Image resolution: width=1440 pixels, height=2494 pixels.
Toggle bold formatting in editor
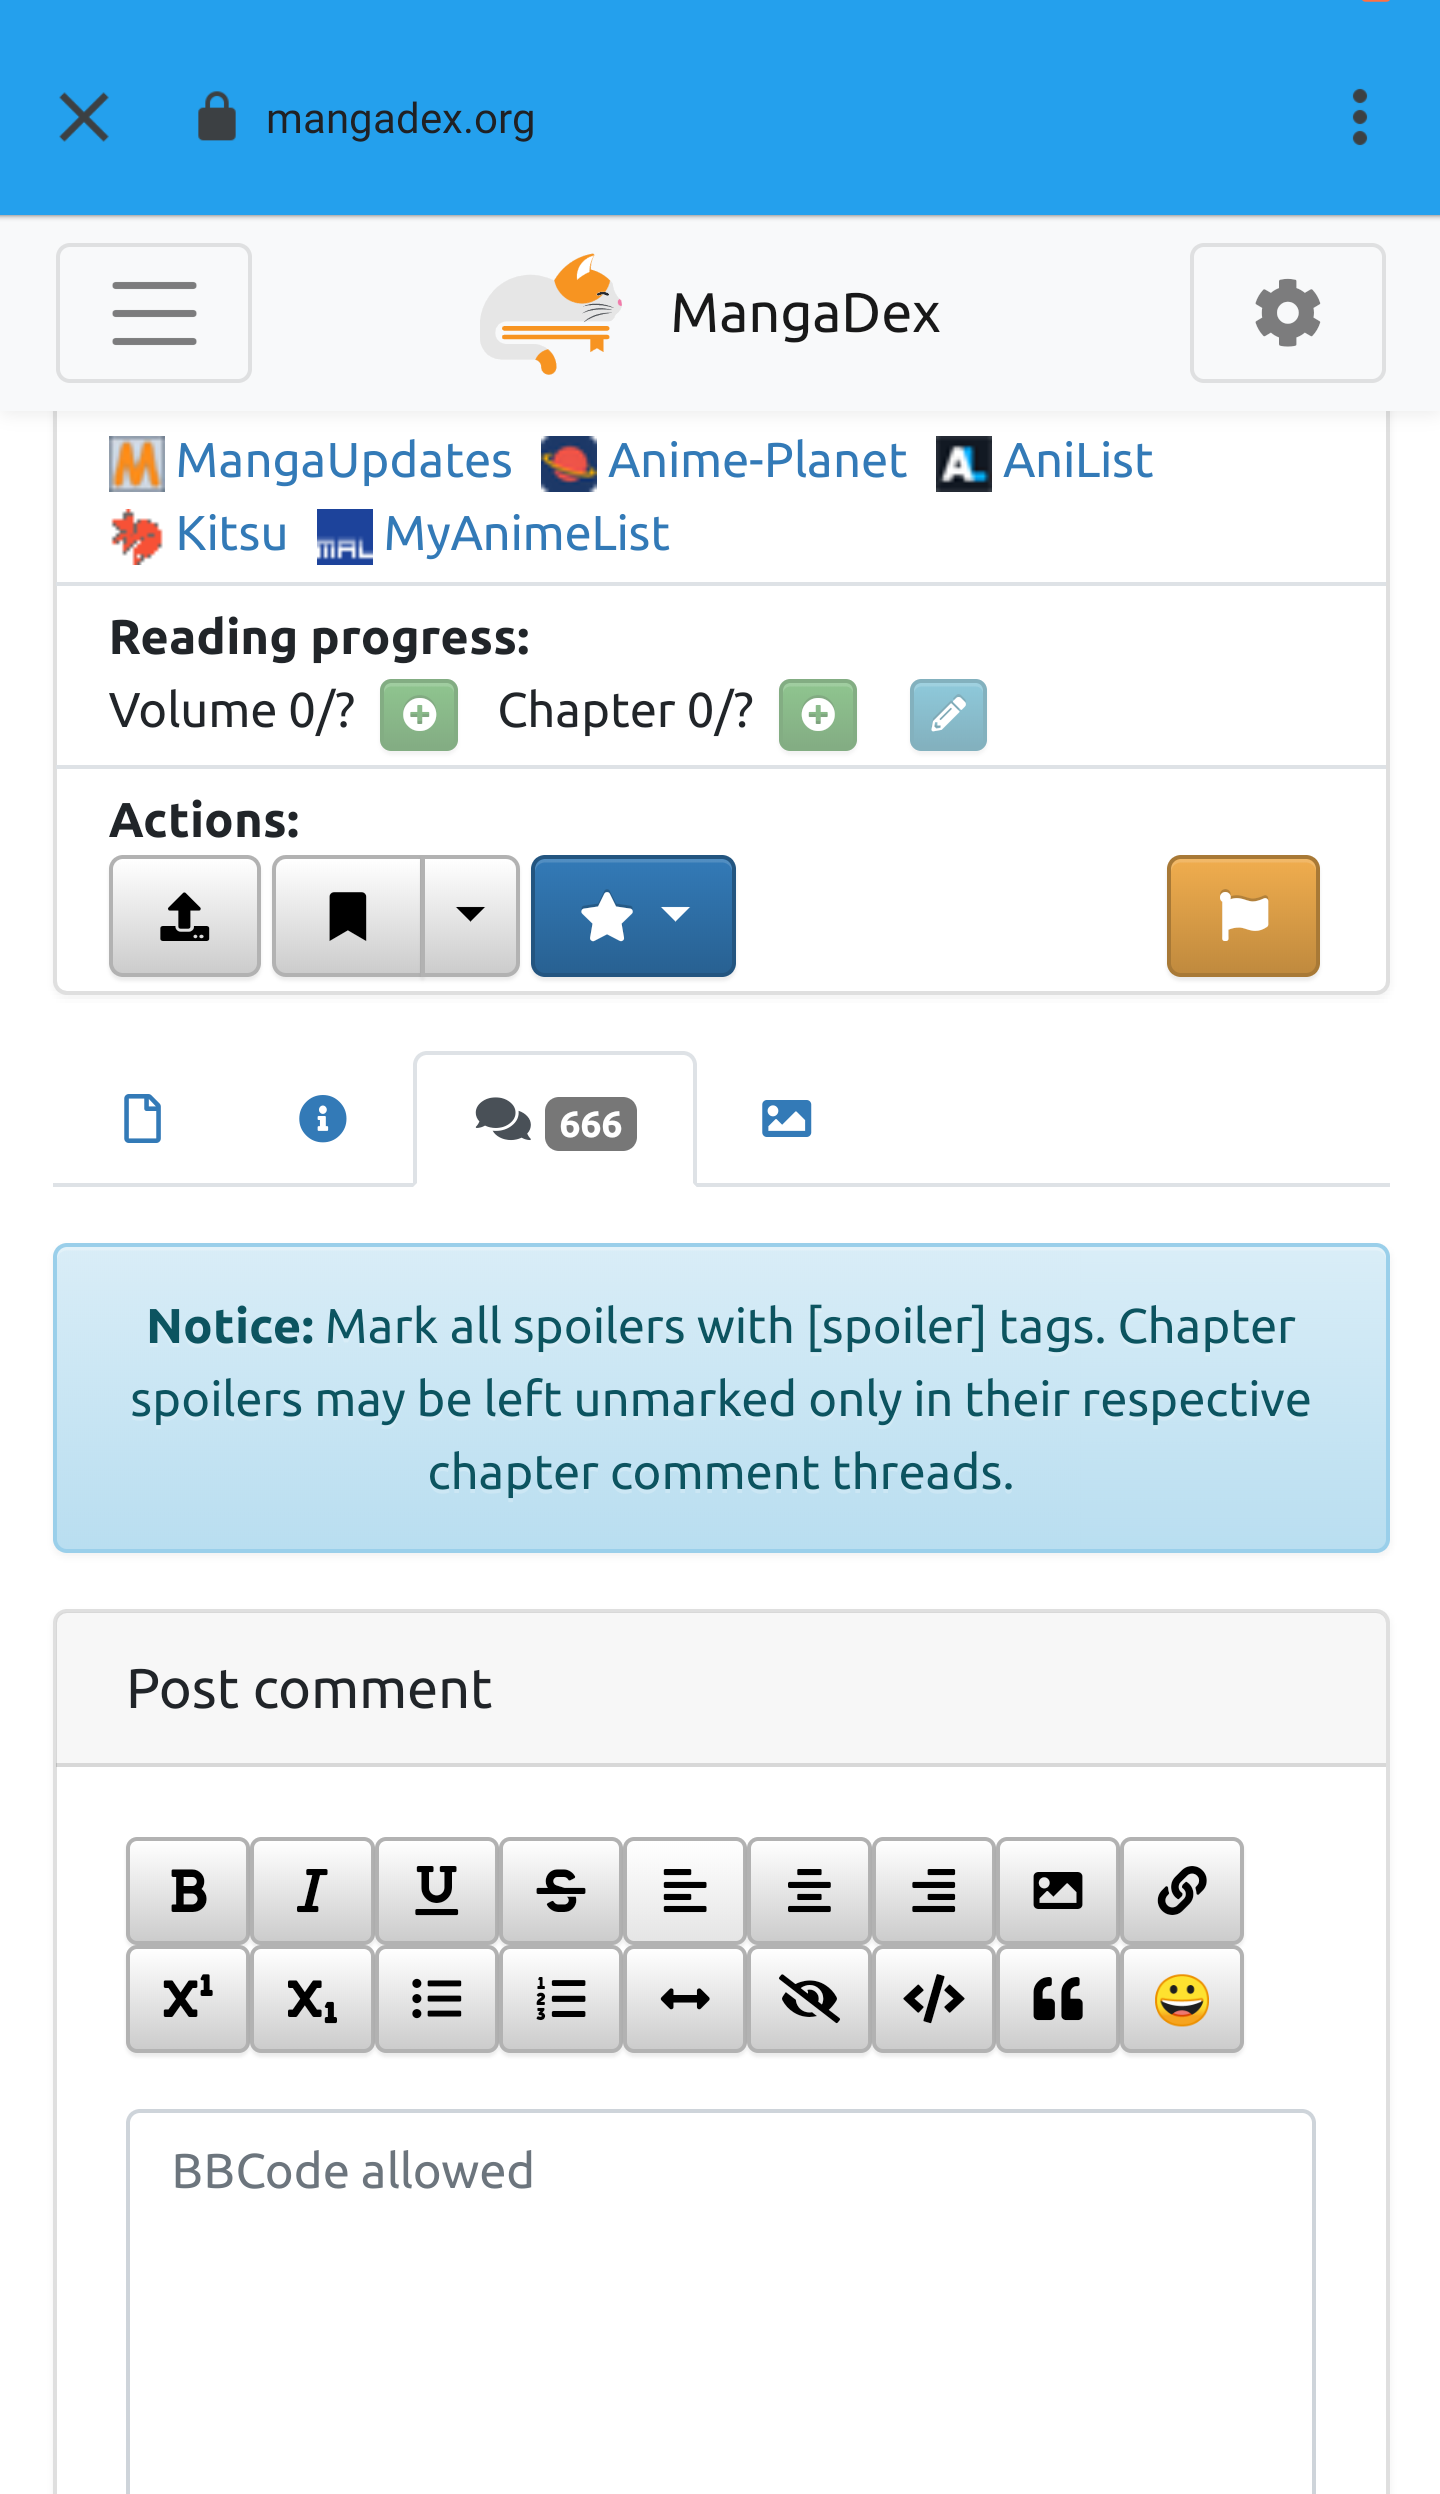(188, 1890)
